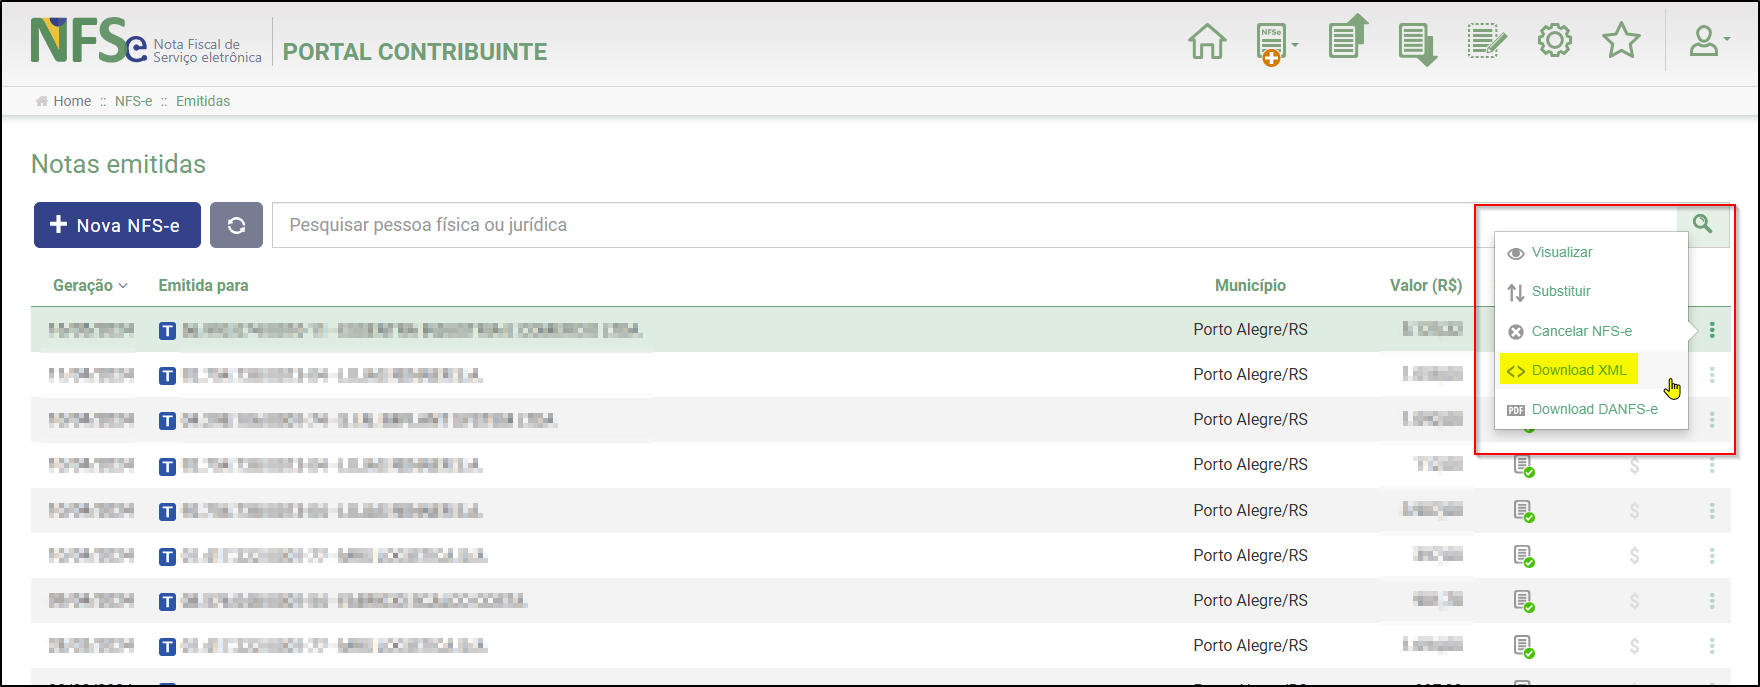The height and width of the screenshot is (687, 1760).
Task: Click the magnifier search icon
Action: click(1702, 224)
